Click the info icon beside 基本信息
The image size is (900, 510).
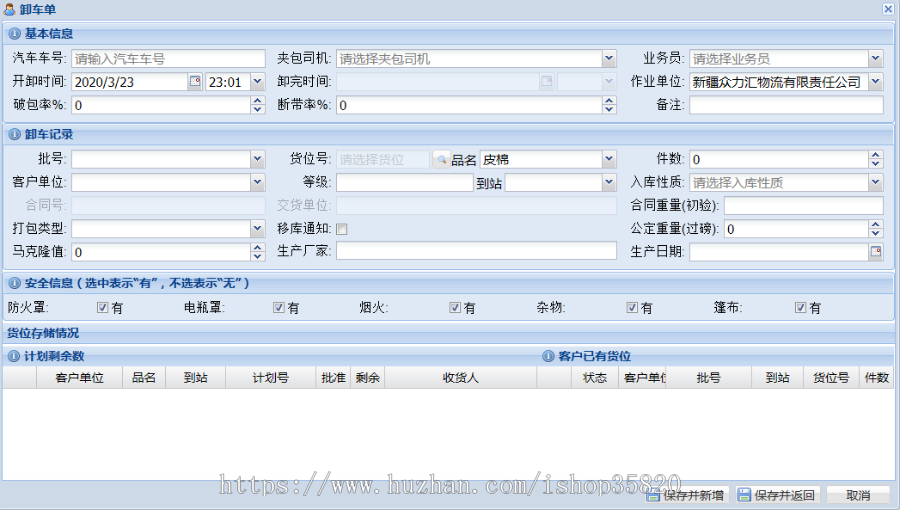14,34
